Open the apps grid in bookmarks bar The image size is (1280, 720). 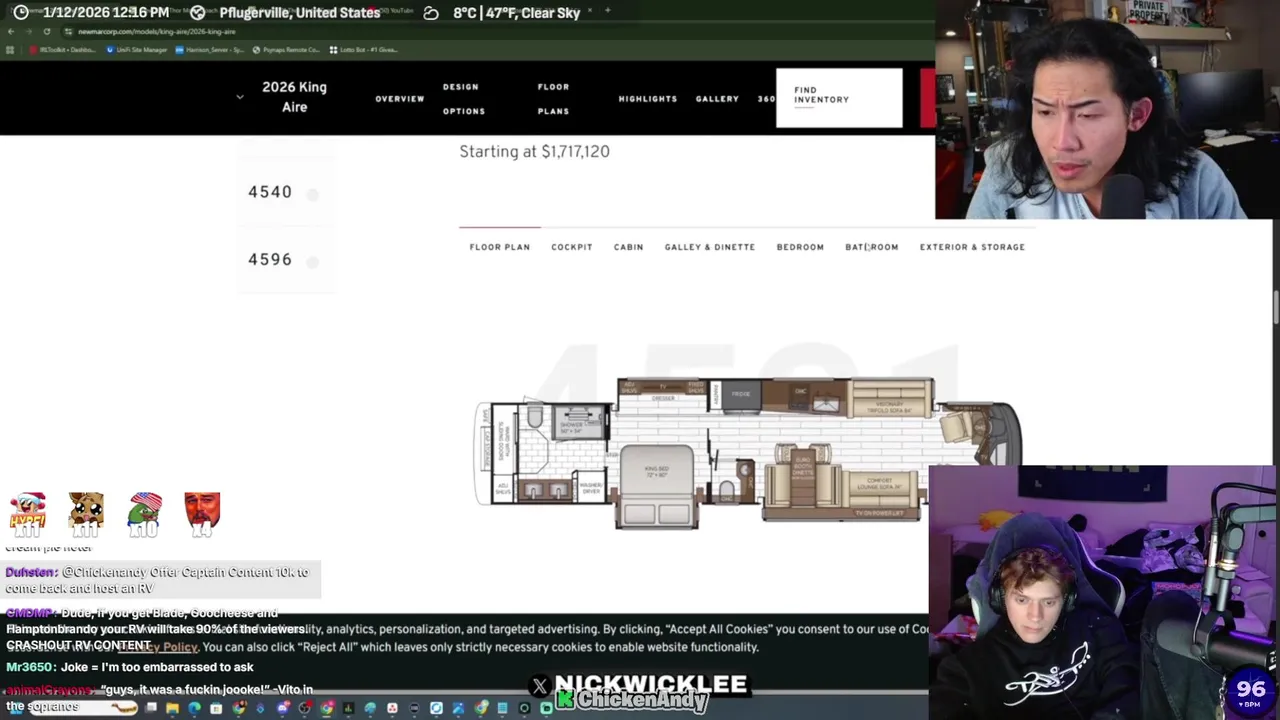[x=11, y=49]
